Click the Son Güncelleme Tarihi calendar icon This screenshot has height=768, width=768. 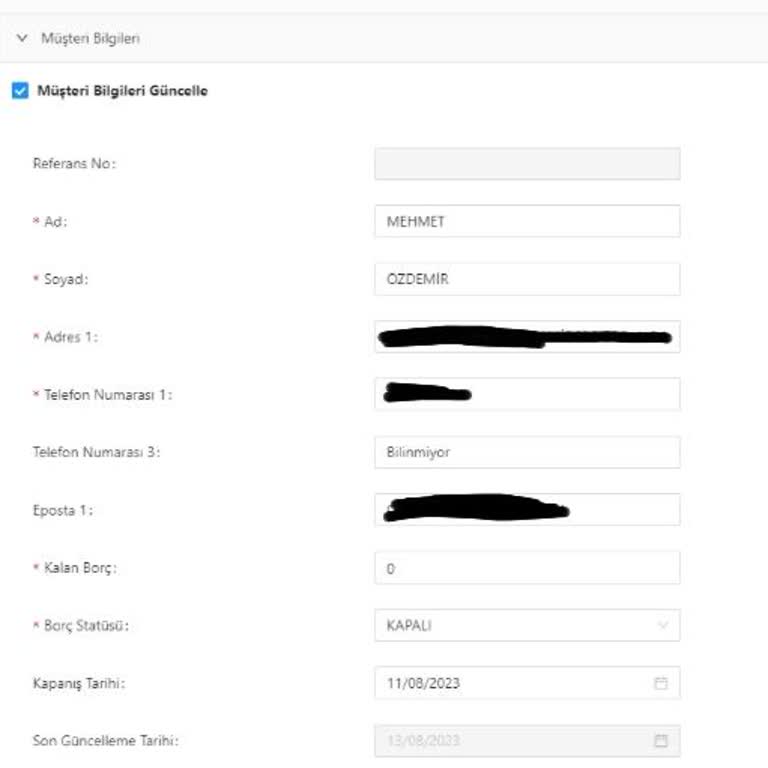point(661,741)
